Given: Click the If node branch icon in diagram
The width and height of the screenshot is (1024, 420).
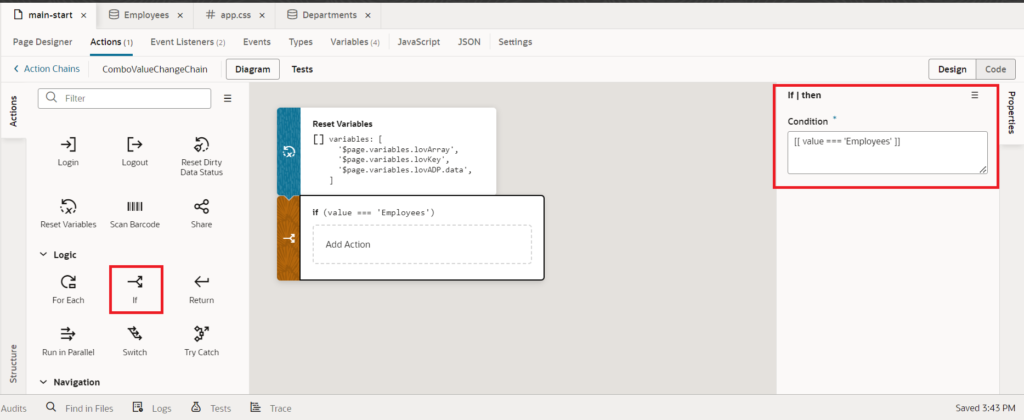Looking at the screenshot, I should click(x=289, y=238).
